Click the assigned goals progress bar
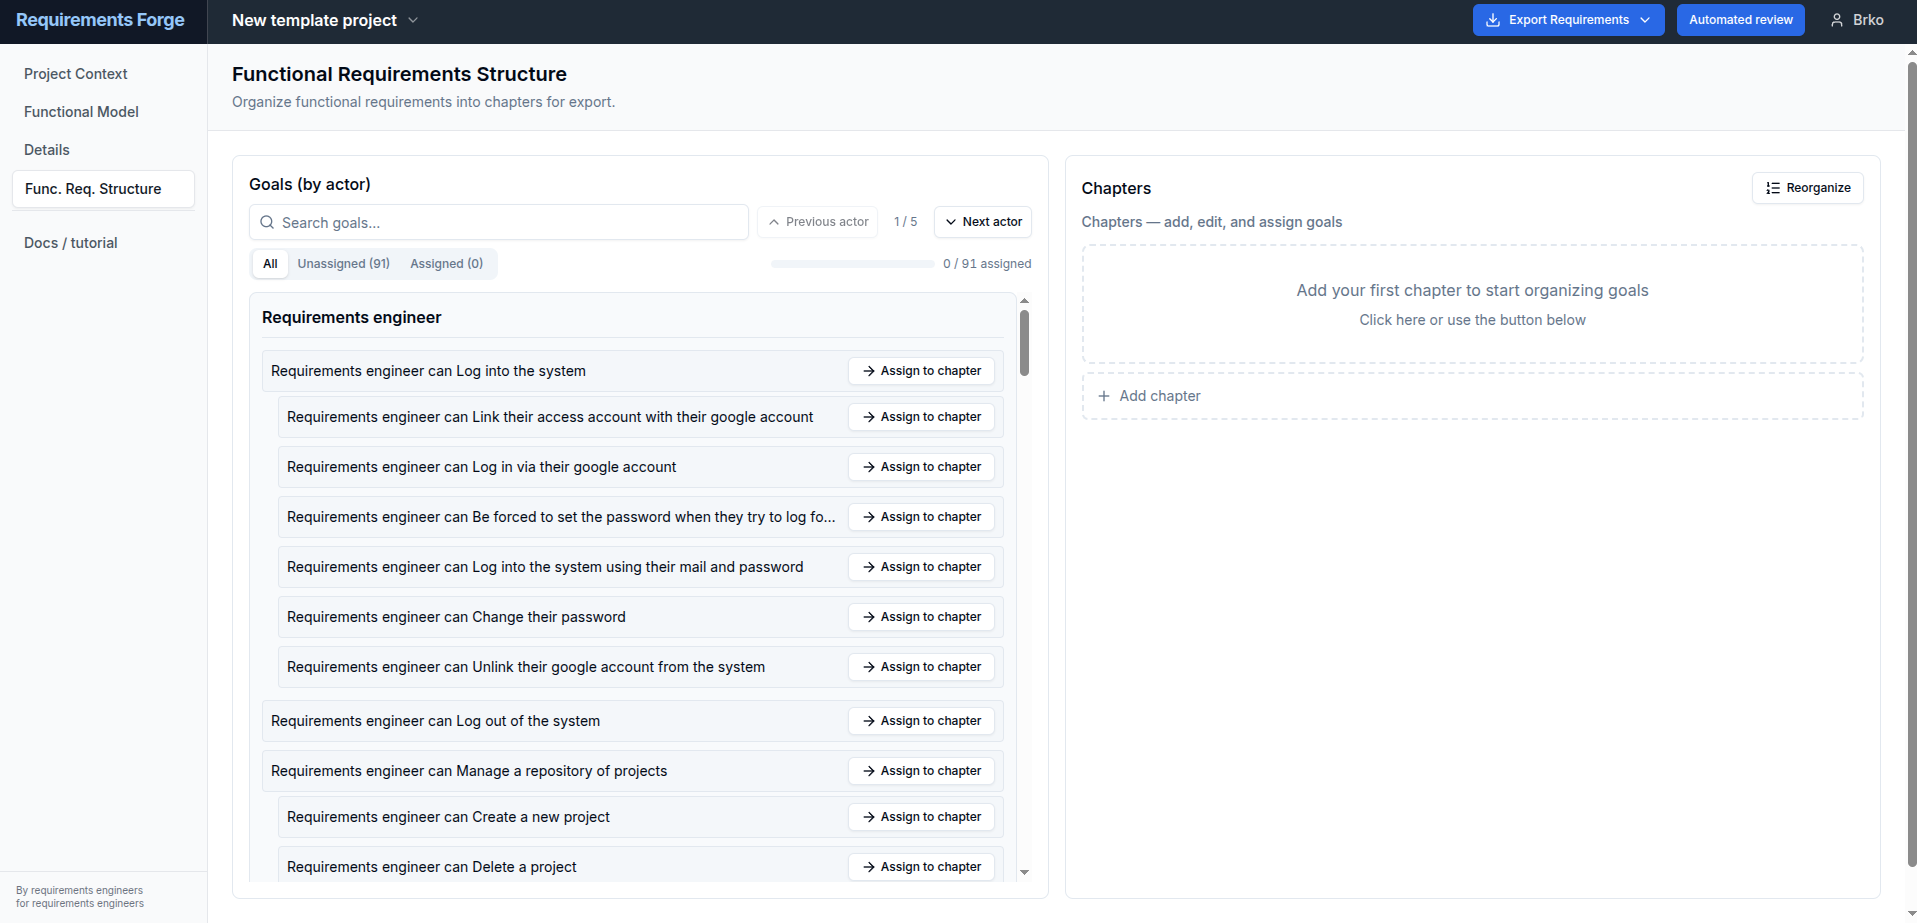Image resolution: width=1917 pixels, height=923 pixels. pyautogui.click(x=852, y=264)
